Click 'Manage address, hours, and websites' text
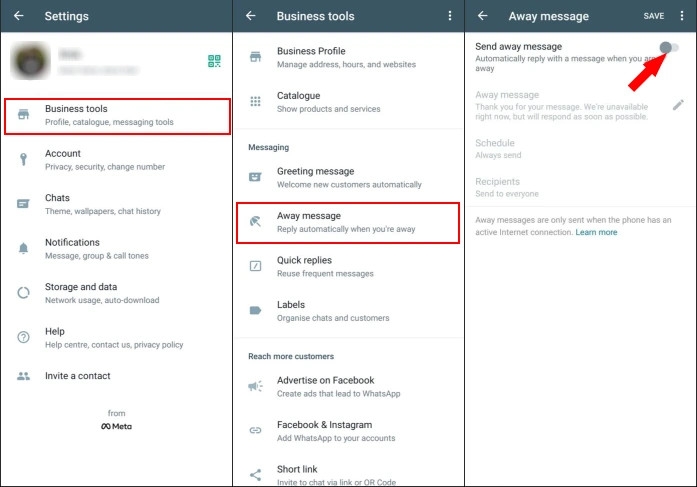The image size is (697, 487). pos(346,64)
